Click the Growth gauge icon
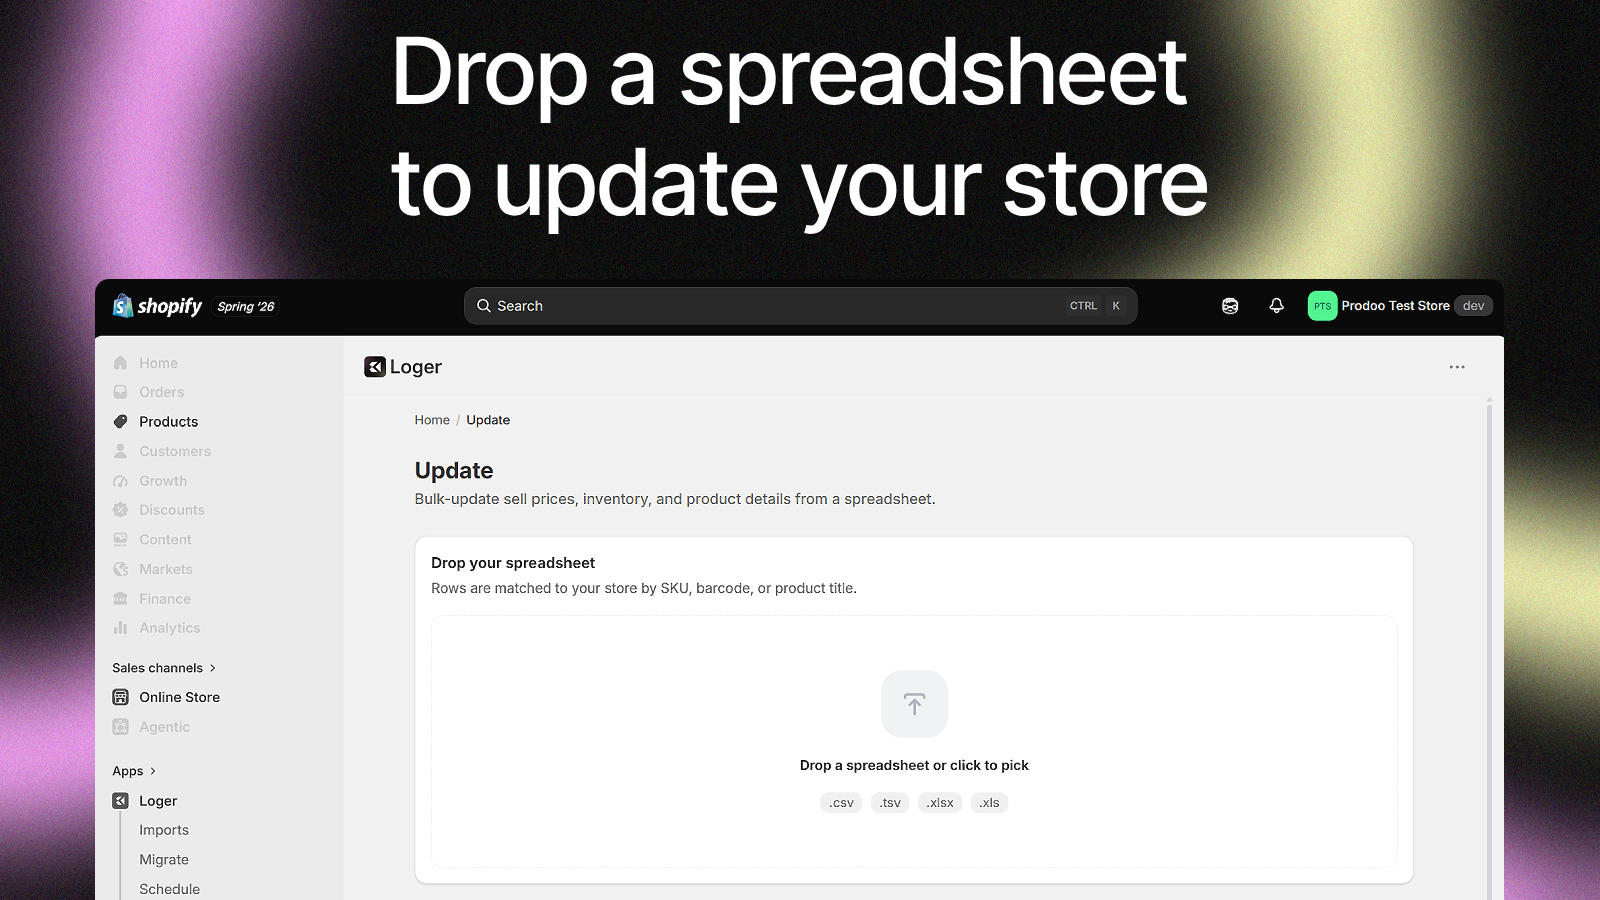The width and height of the screenshot is (1600, 900). (x=121, y=481)
